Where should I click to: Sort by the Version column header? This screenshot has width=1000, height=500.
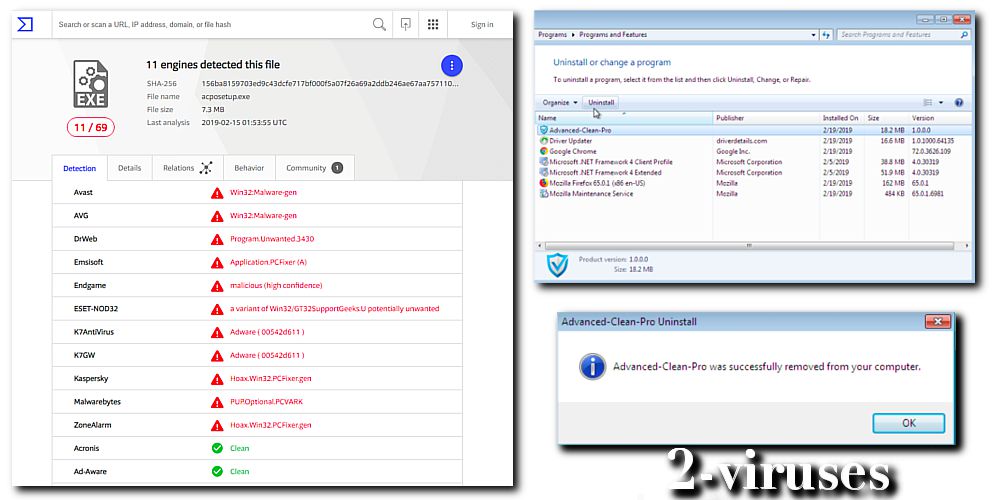coord(939,118)
